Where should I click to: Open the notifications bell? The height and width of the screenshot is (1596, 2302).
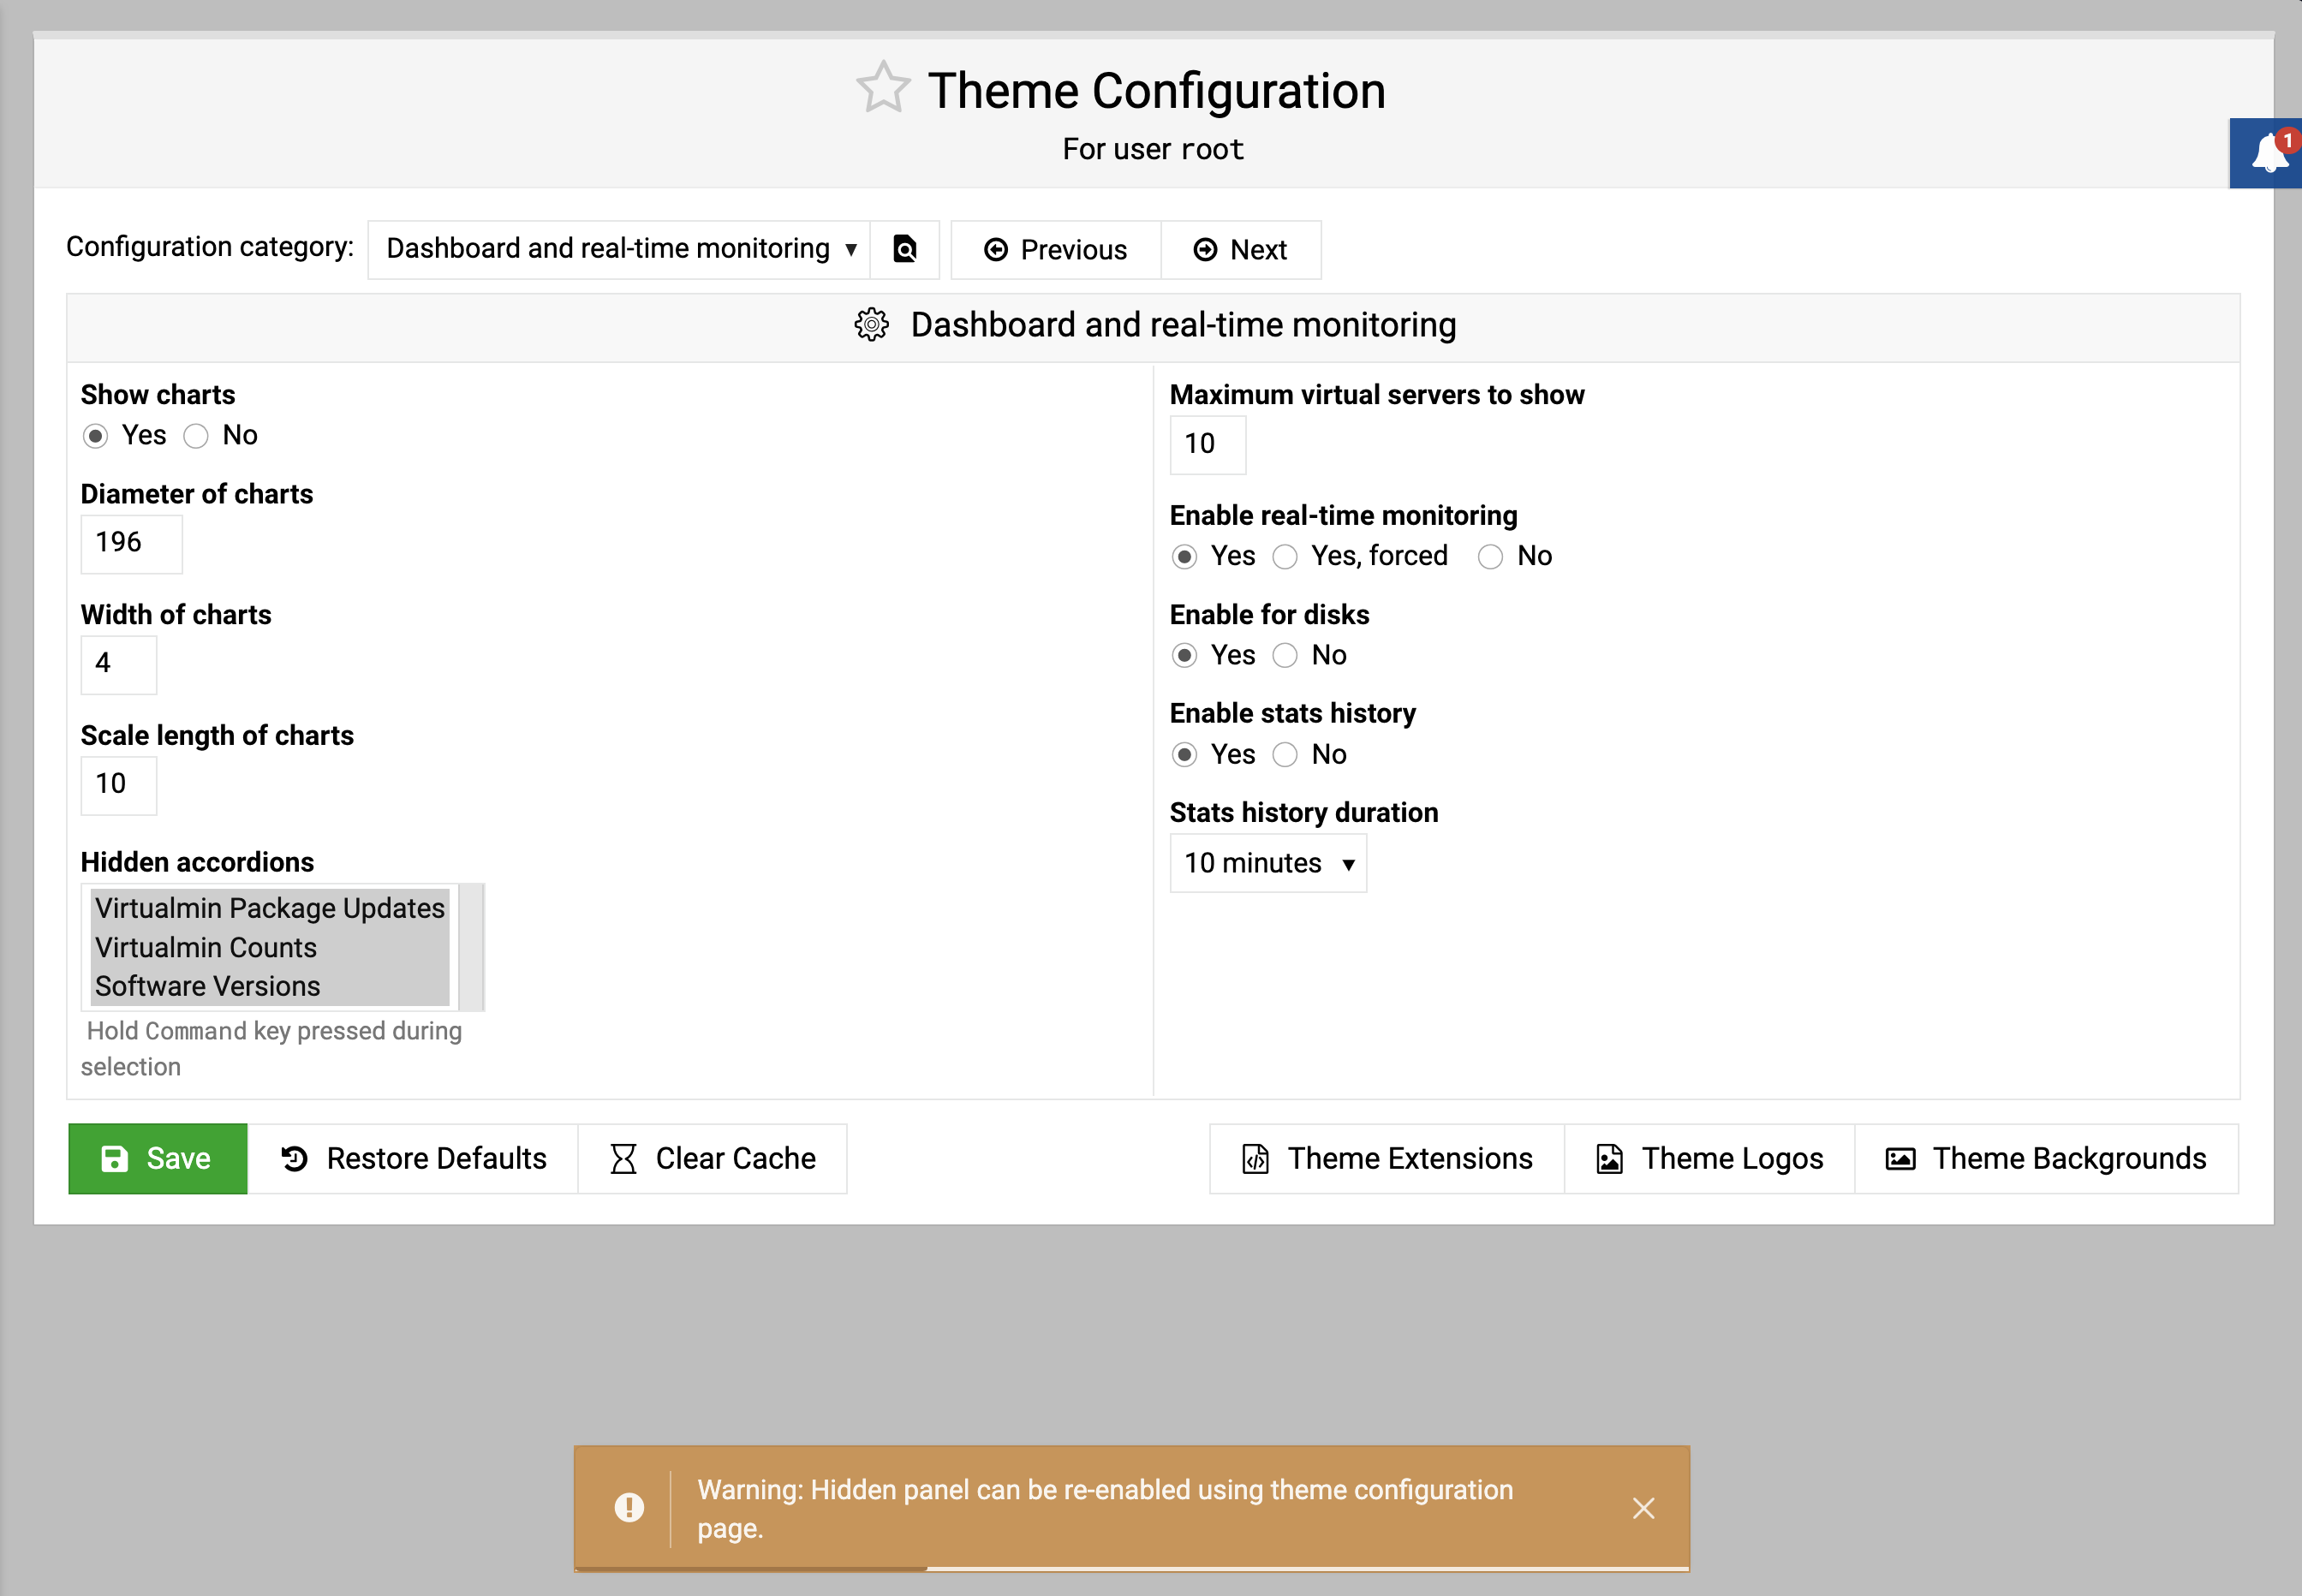(x=2267, y=153)
